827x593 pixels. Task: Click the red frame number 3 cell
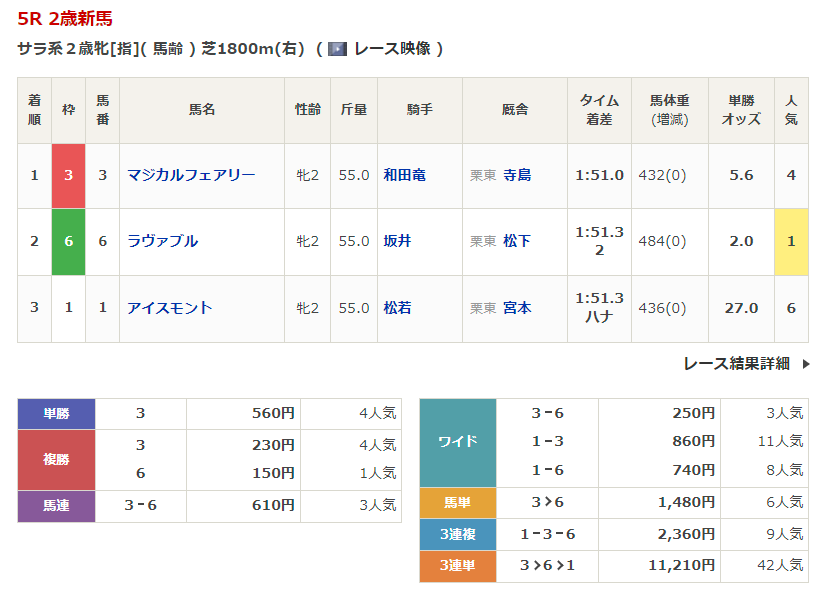69,175
